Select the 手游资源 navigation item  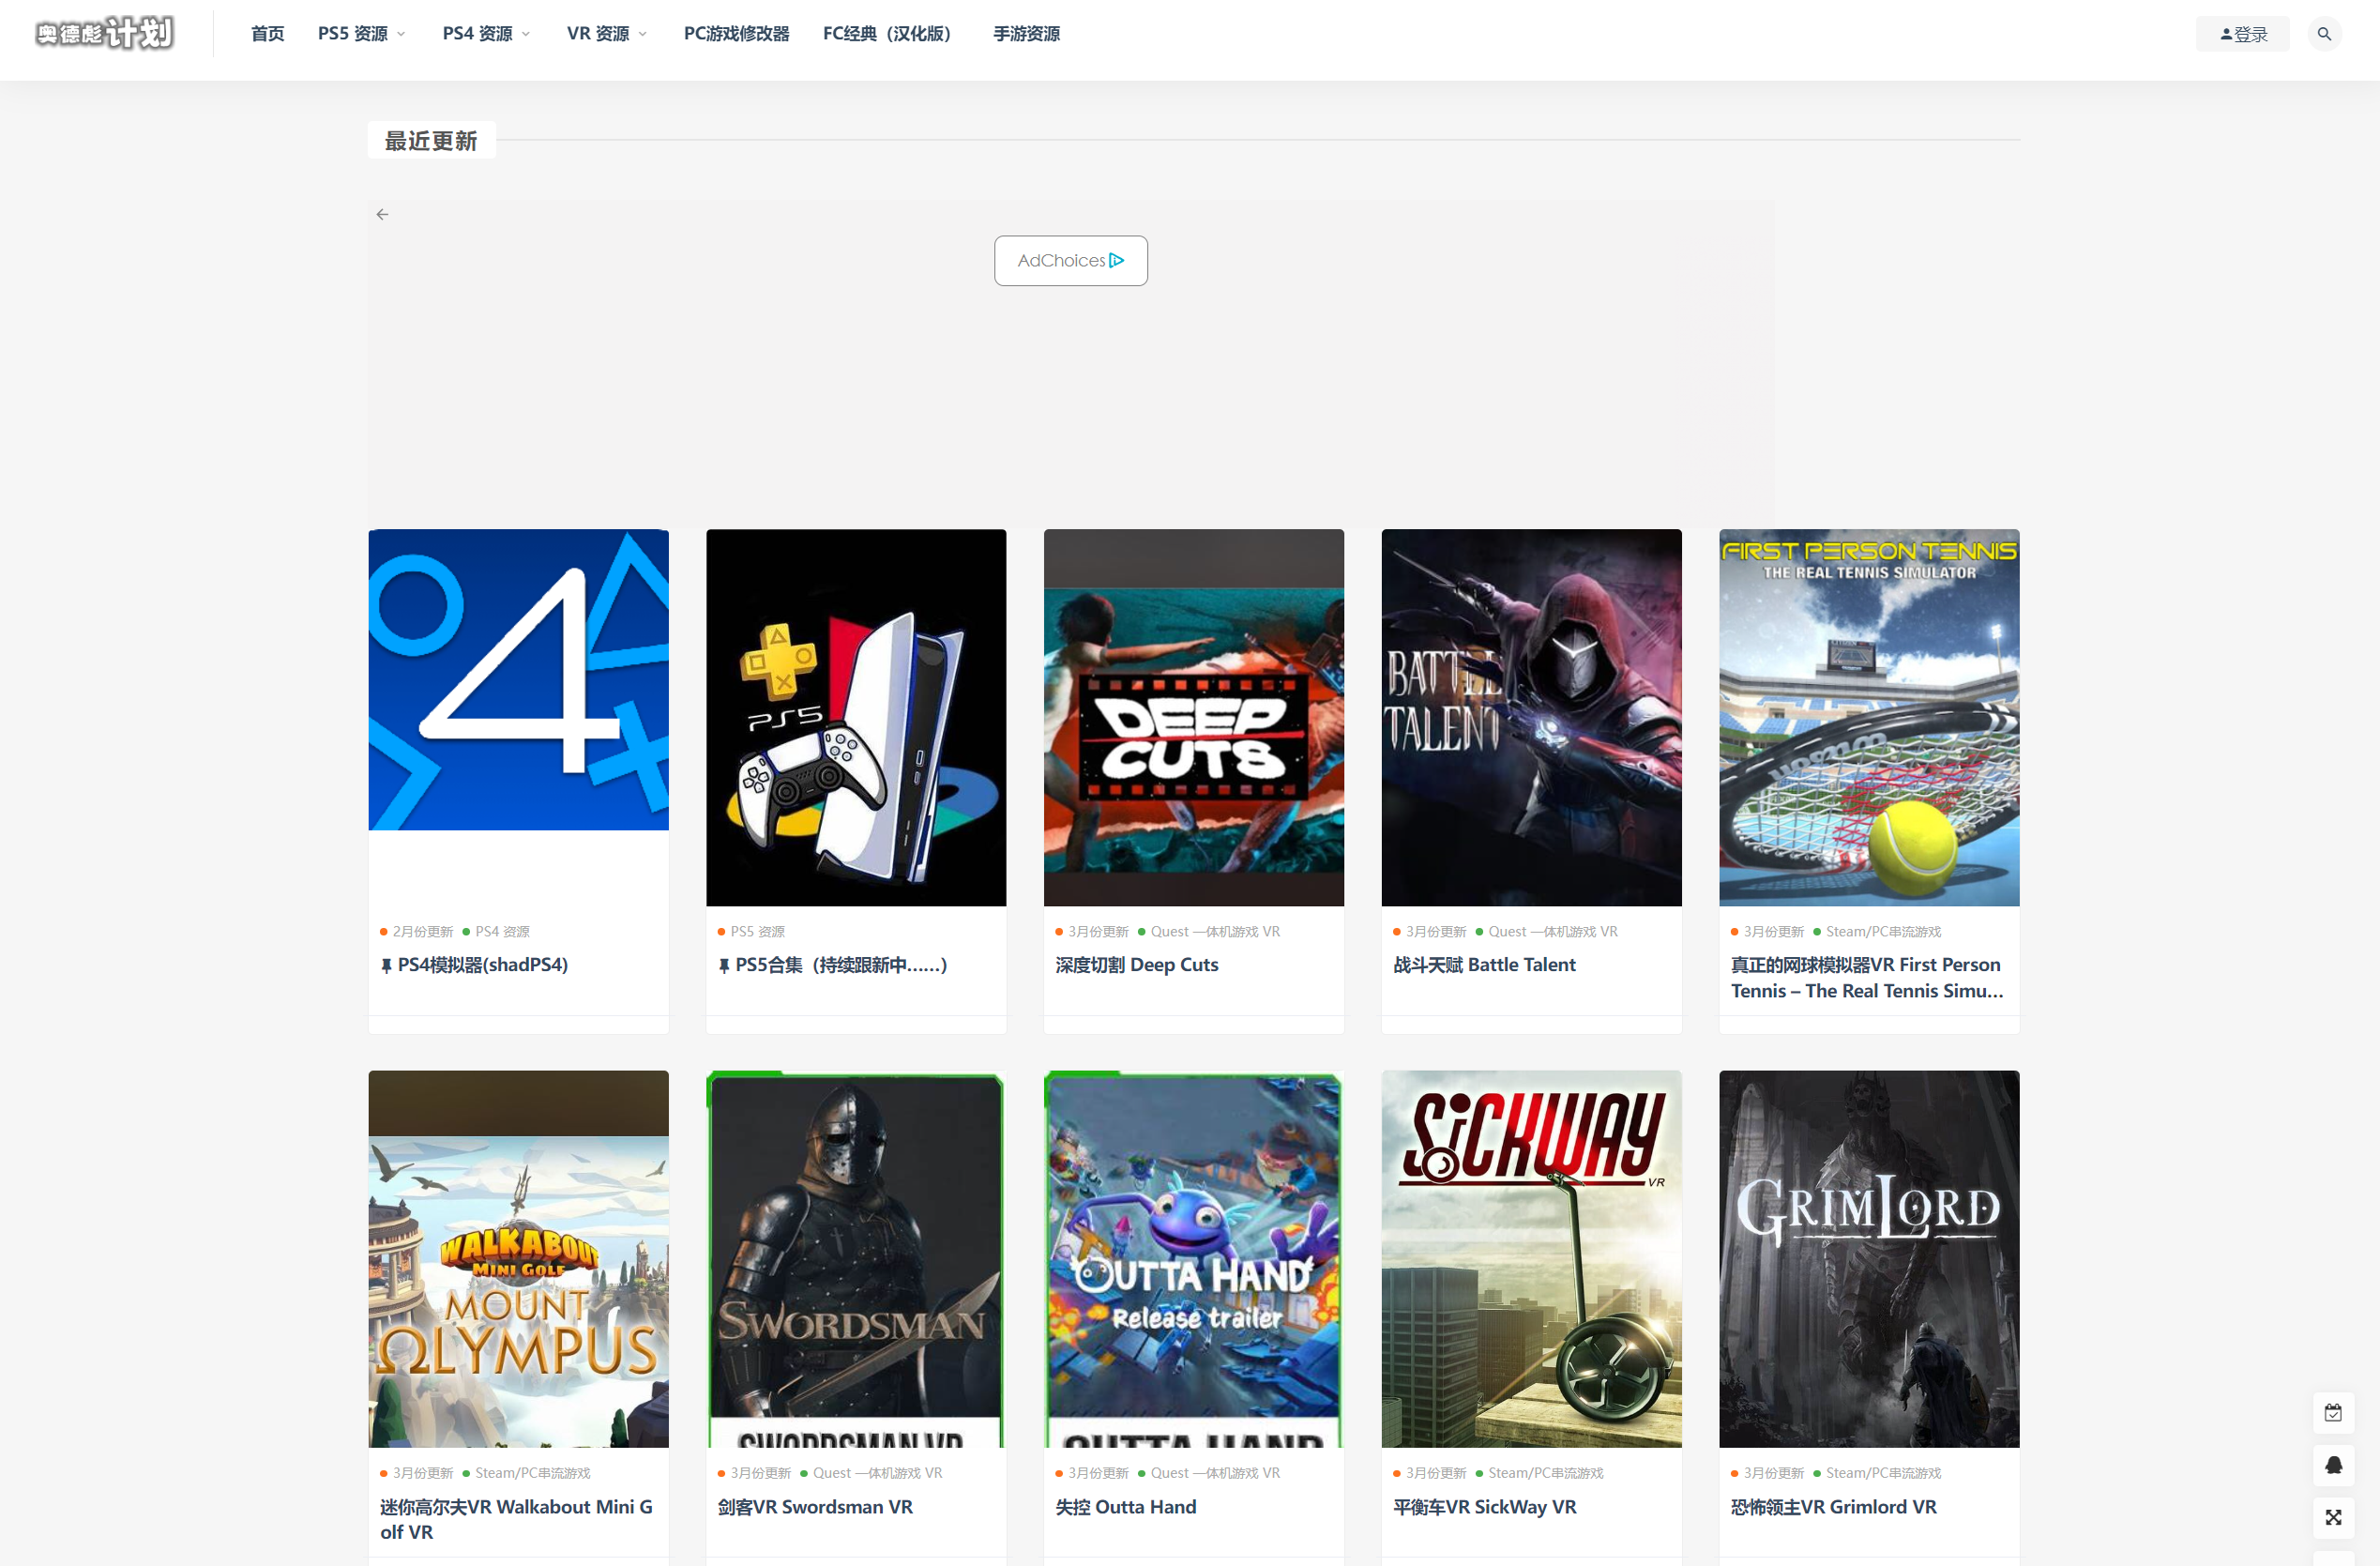pos(1026,34)
